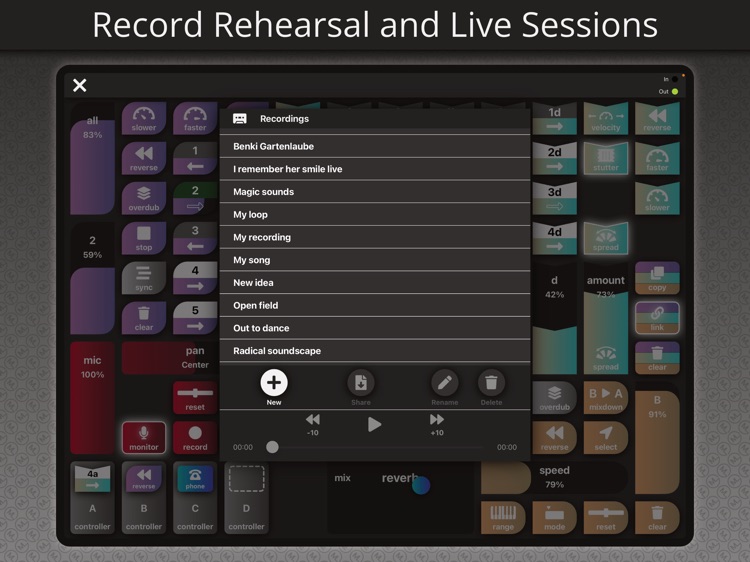This screenshot has height=562, width=750.
Task: Select the C controller phone slot
Action: [195, 498]
